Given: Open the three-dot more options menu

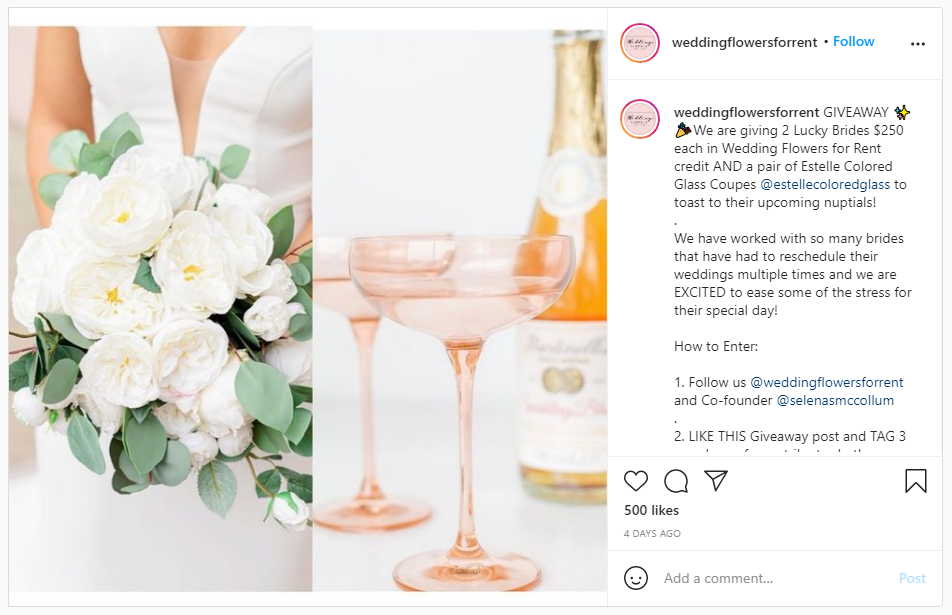Looking at the screenshot, I should [x=917, y=44].
